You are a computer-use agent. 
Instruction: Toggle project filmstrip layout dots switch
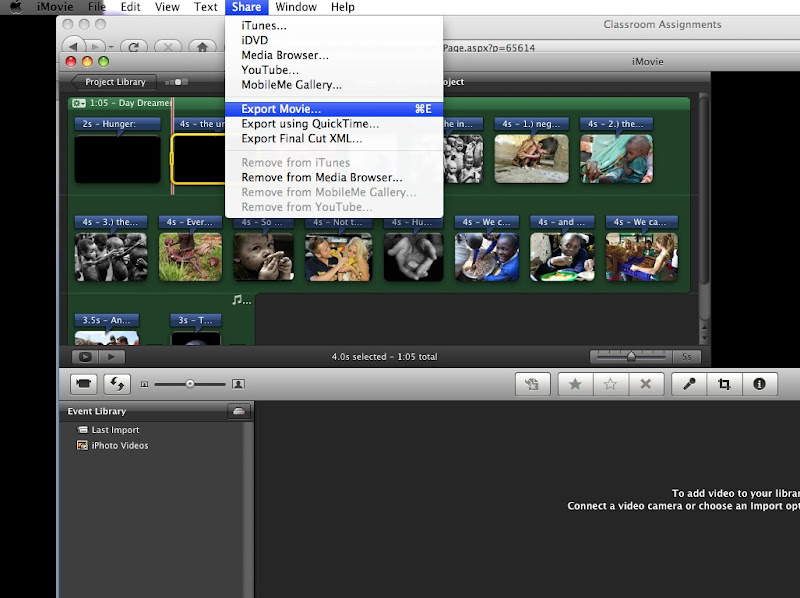pyautogui.click(x=177, y=82)
